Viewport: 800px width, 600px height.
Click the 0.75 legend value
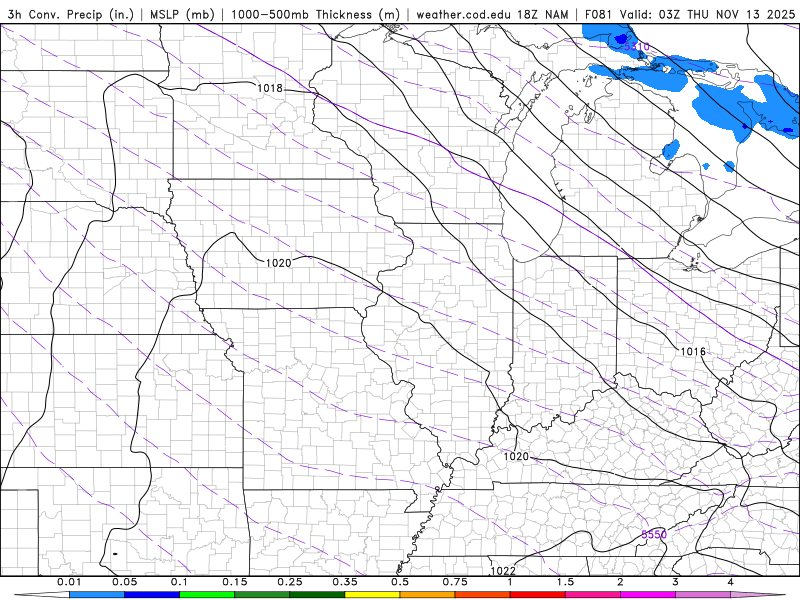point(455,582)
